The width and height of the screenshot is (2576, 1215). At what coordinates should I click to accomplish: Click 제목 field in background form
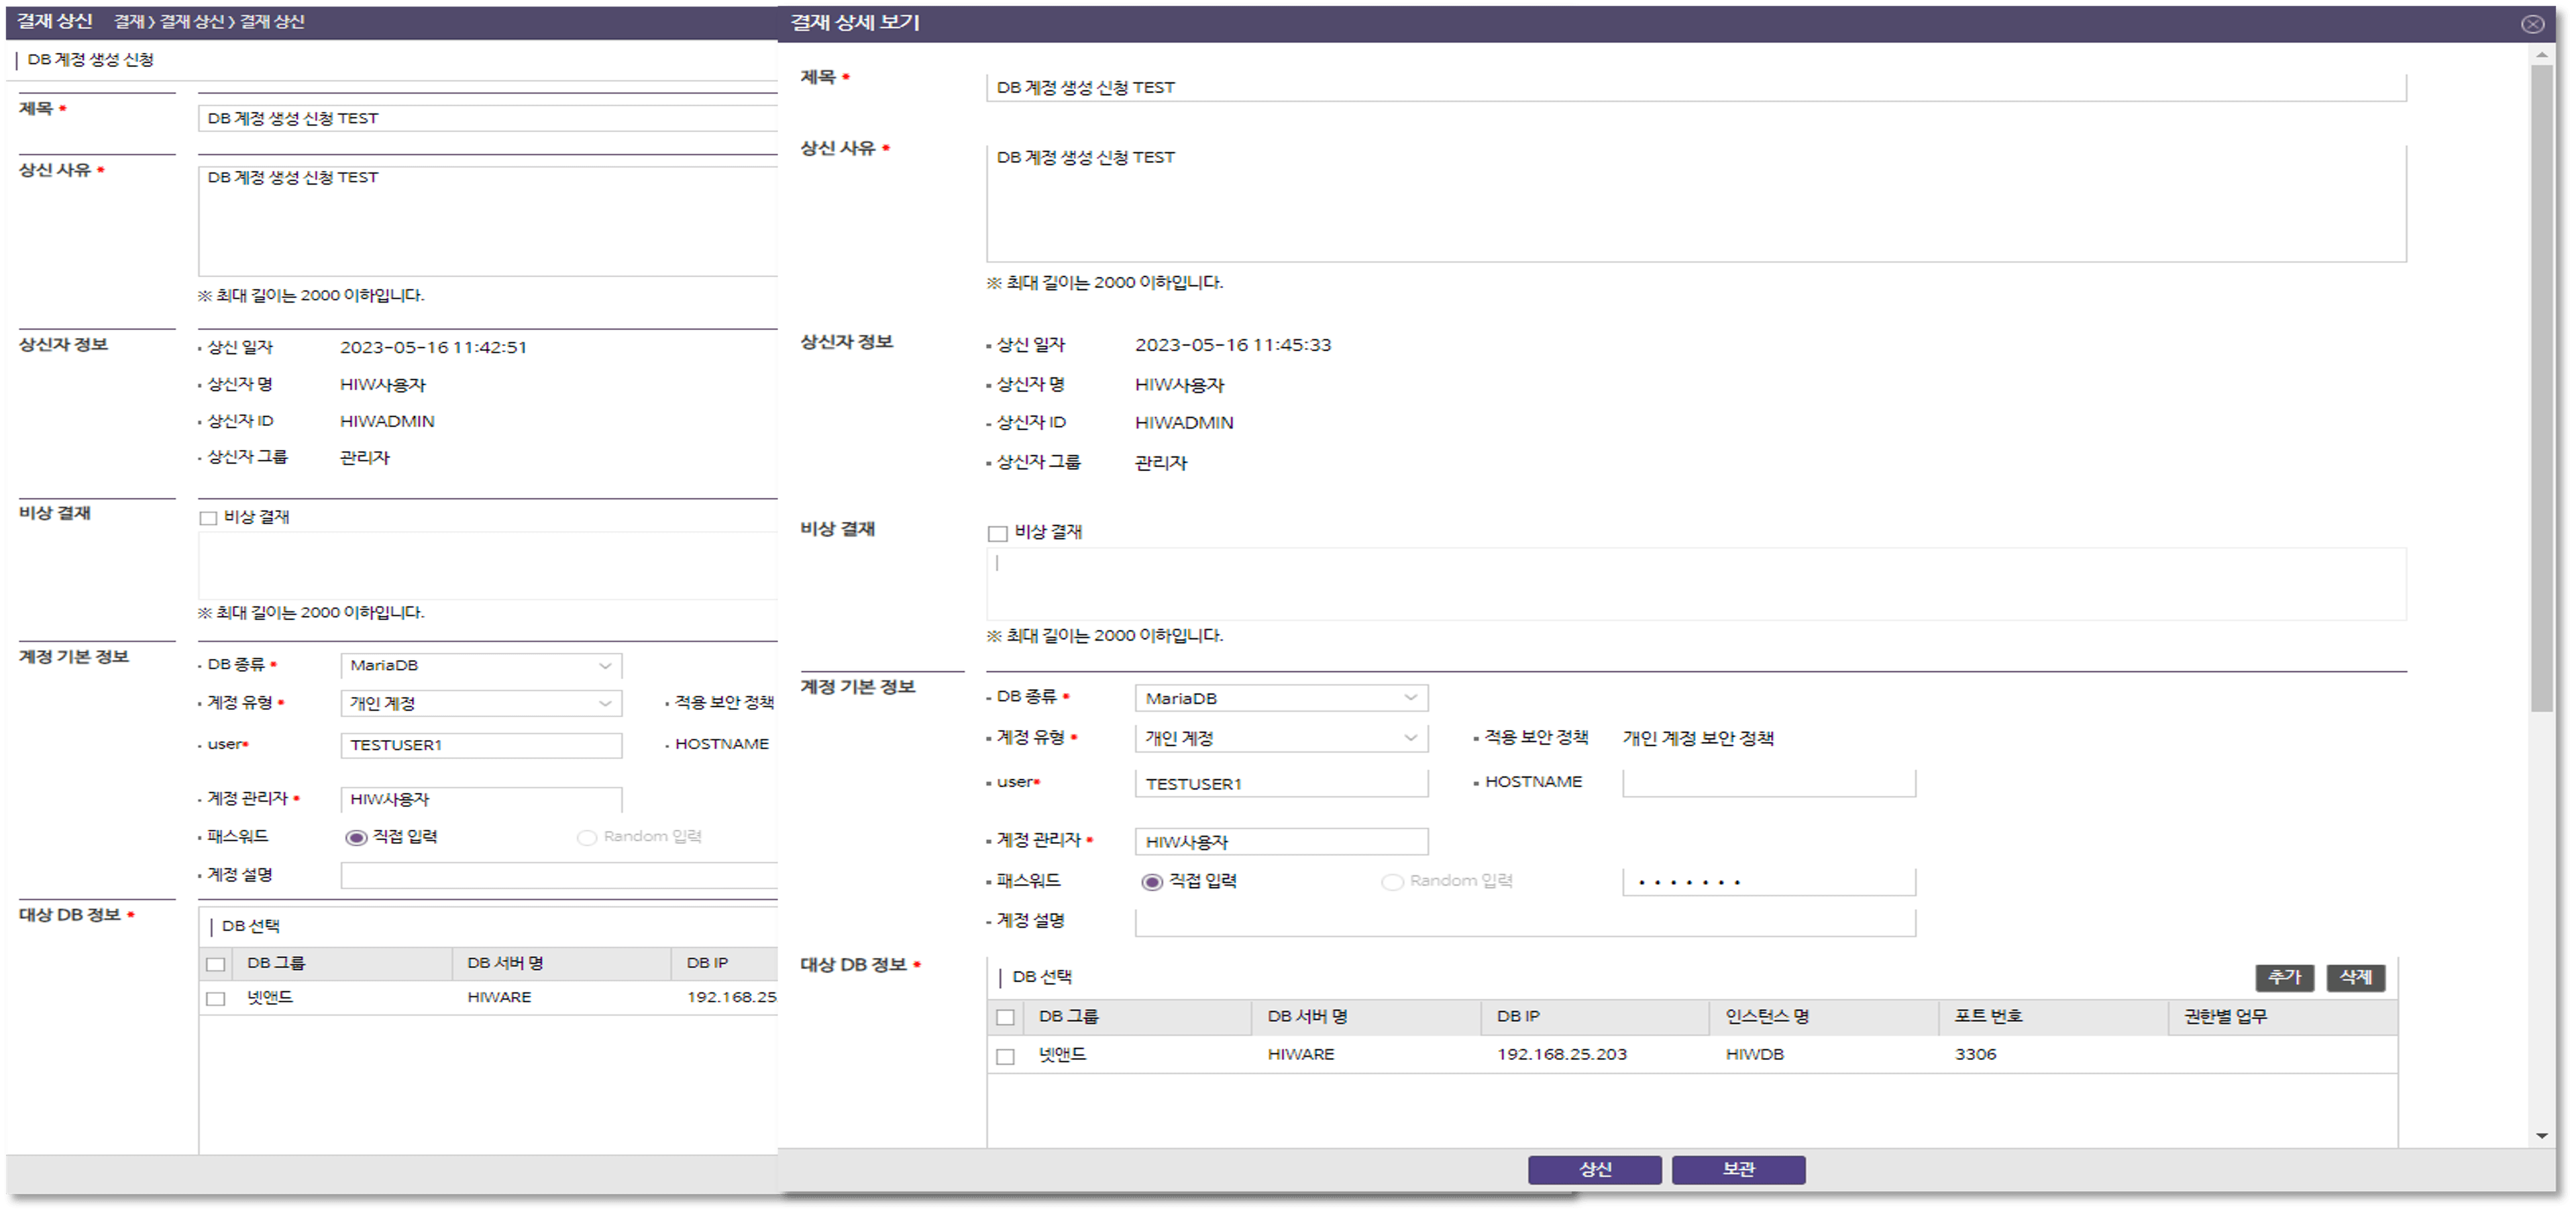(488, 118)
